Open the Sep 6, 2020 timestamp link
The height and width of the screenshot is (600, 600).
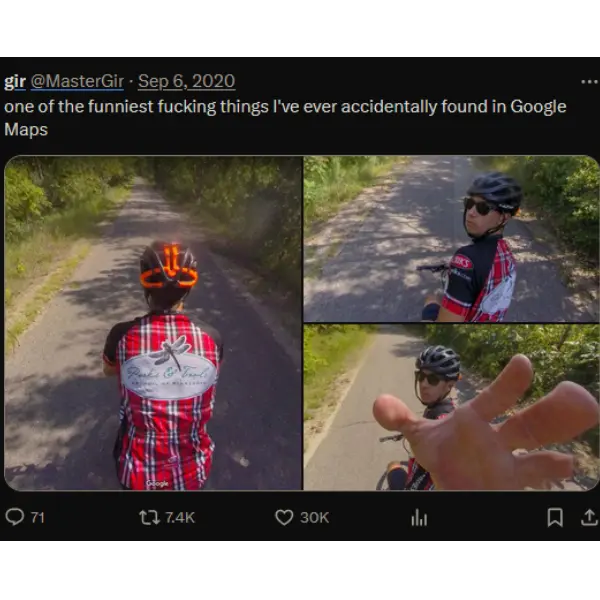[186, 82]
